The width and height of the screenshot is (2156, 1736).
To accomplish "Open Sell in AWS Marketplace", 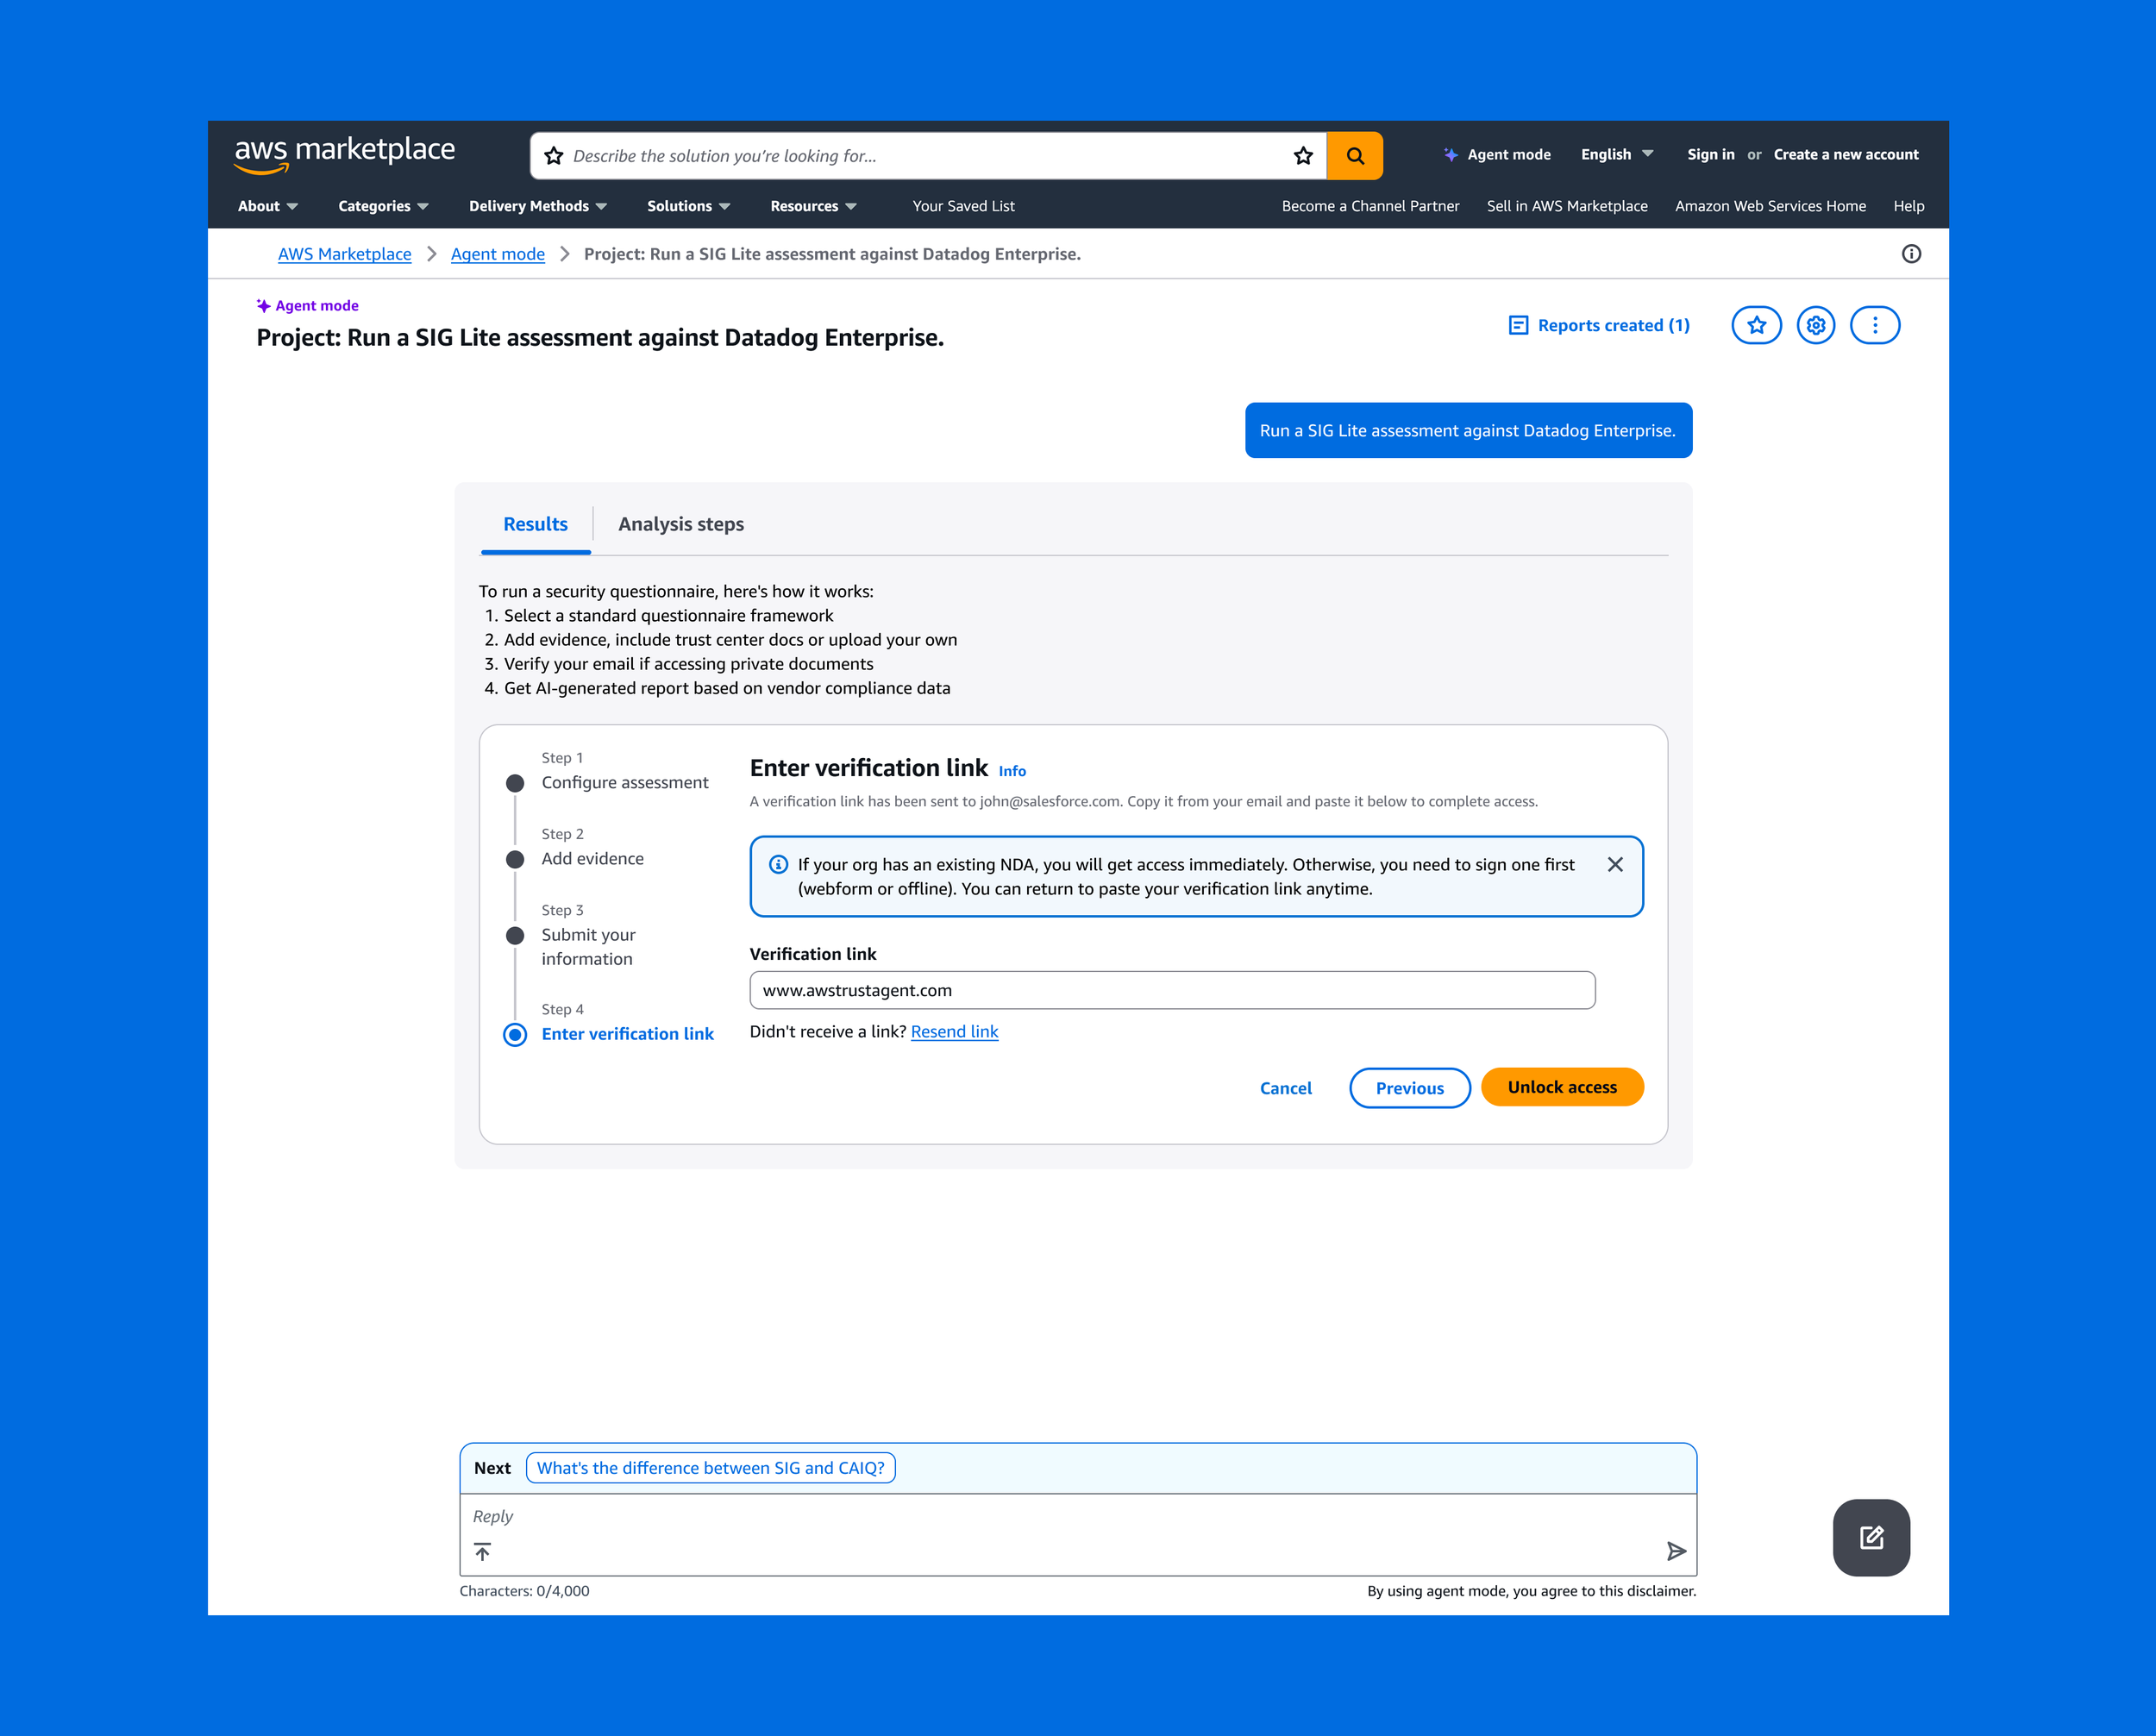I will [x=1567, y=206].
